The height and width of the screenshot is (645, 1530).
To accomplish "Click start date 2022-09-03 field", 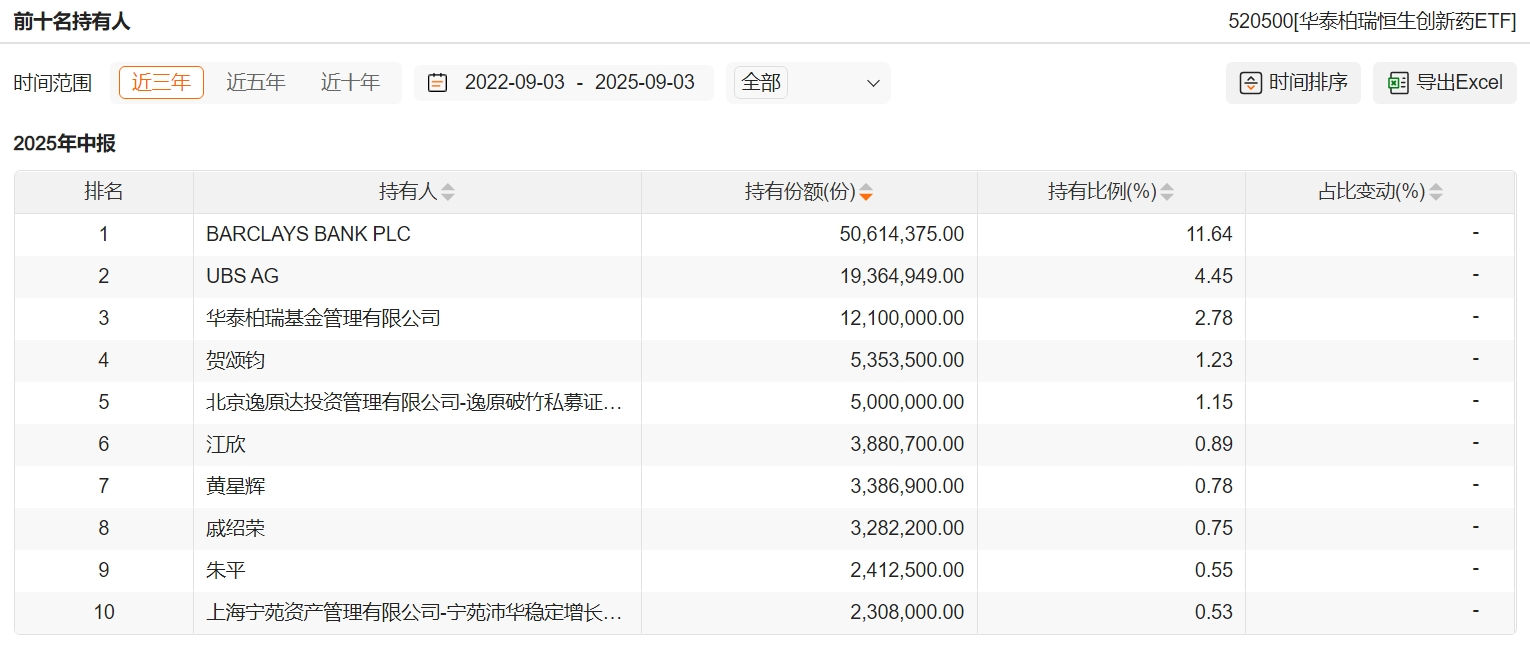I will tap(515, 83).
